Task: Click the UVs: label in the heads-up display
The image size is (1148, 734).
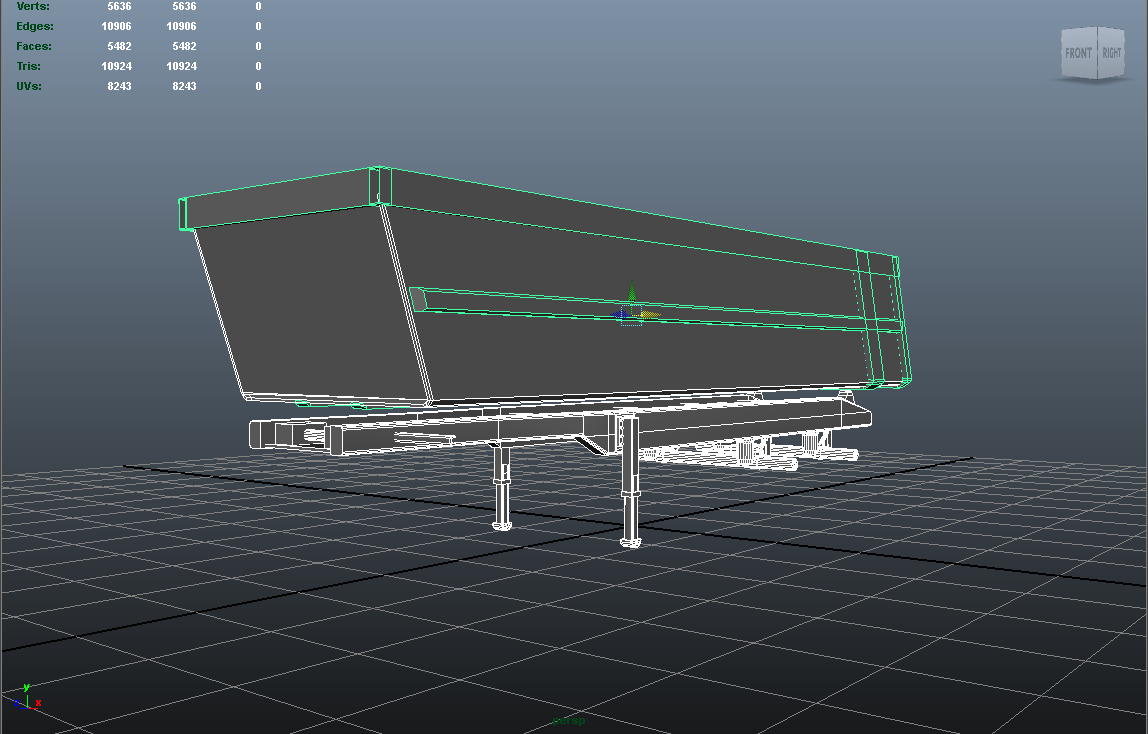Action: coord(29,86)
